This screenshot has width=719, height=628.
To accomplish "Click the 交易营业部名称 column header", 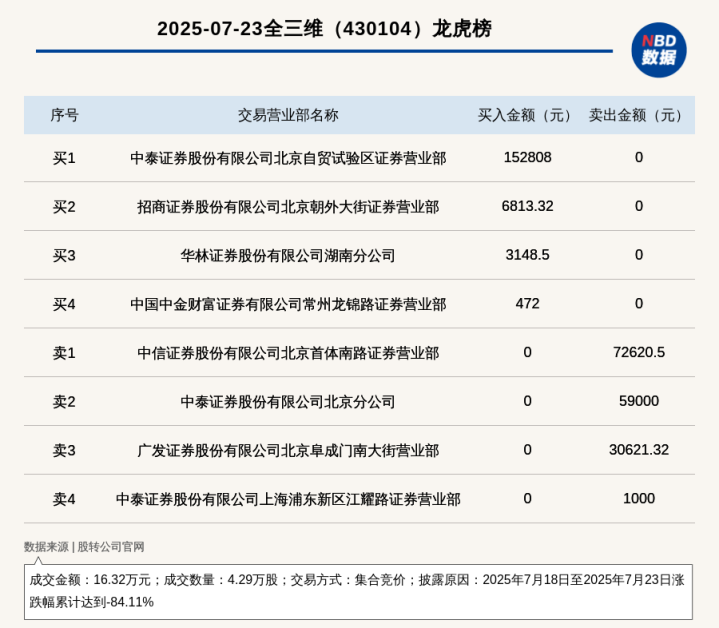I will tap(288, 115).
